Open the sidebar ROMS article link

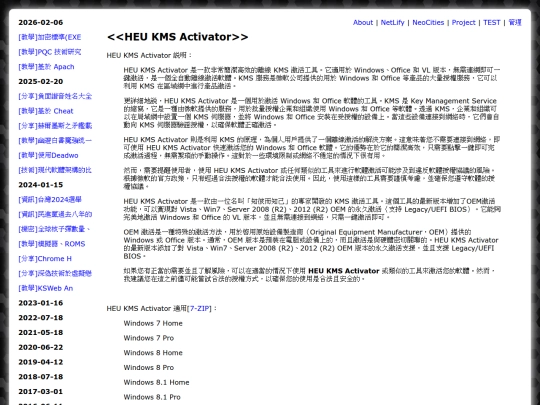pyautogui.click(x=52, y=244)
